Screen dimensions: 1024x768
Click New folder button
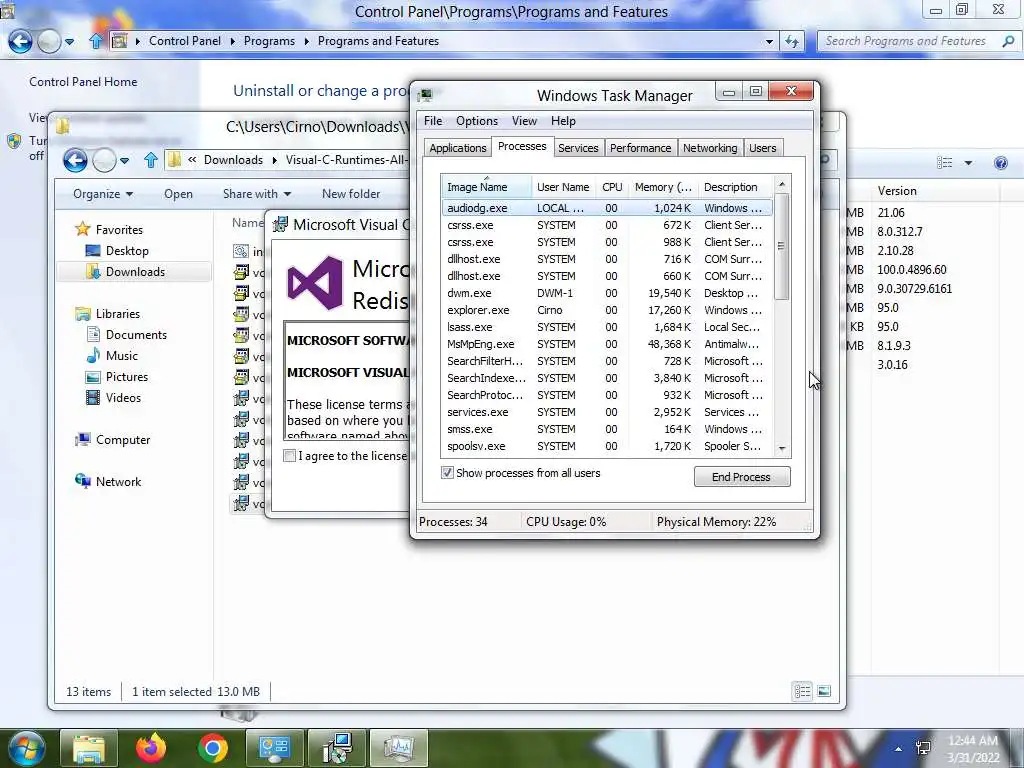tap(351, 194)
